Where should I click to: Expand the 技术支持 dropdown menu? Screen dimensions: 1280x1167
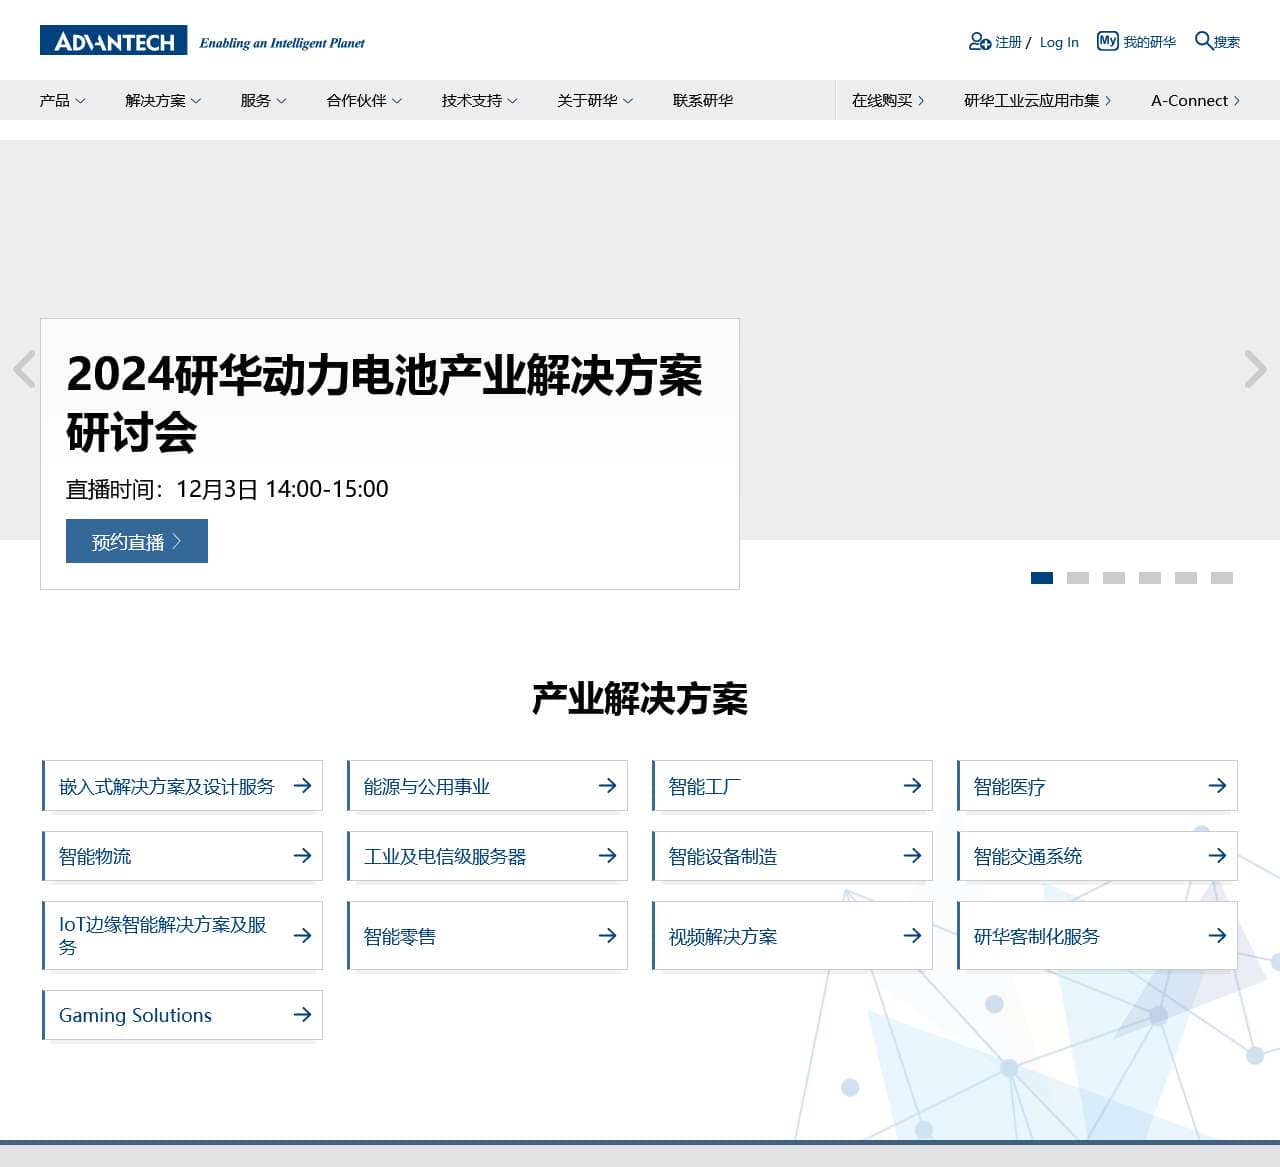pyautogui.click(x=479, y=100)
